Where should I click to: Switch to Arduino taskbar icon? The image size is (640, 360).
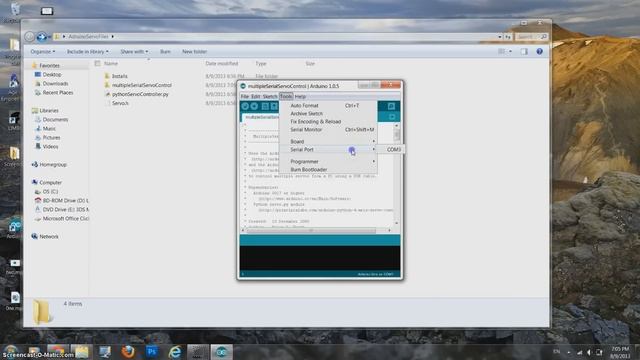click(222, 351)
